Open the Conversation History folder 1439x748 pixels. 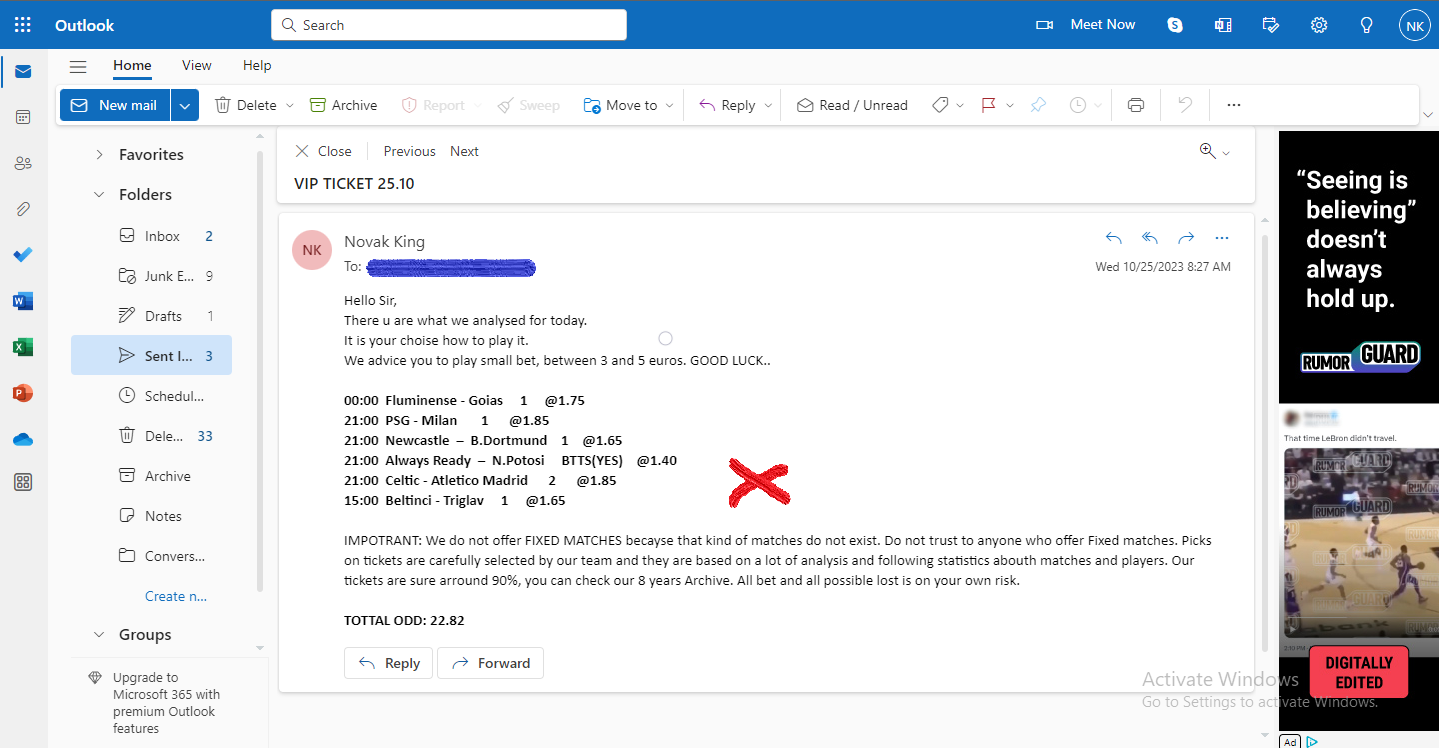[x=151, y=556]
